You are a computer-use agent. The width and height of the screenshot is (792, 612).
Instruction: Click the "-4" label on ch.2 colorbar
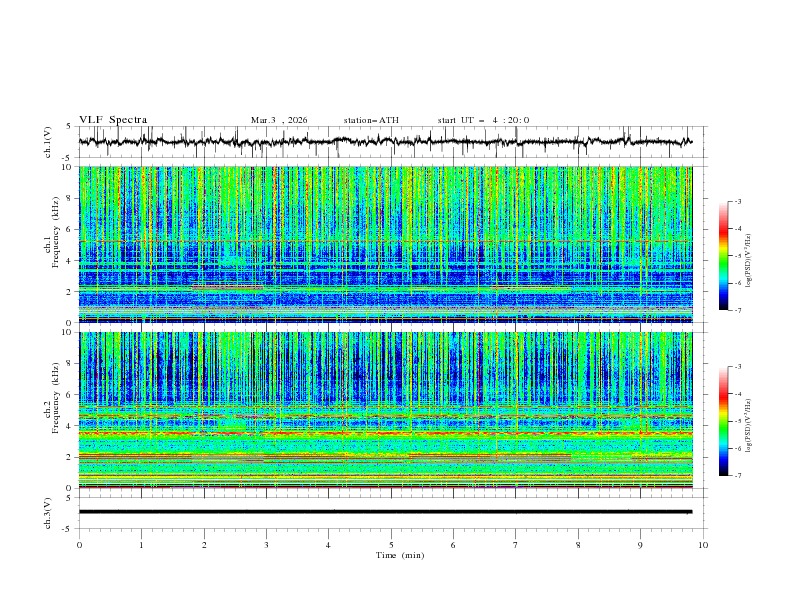coord(738,394)
